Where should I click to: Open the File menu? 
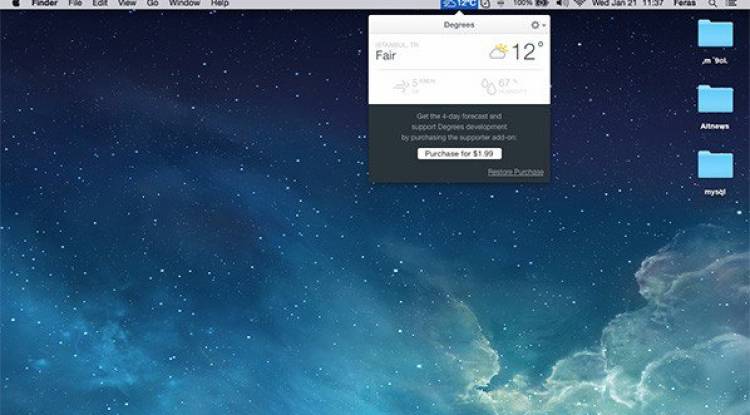[x=75, y=3]
